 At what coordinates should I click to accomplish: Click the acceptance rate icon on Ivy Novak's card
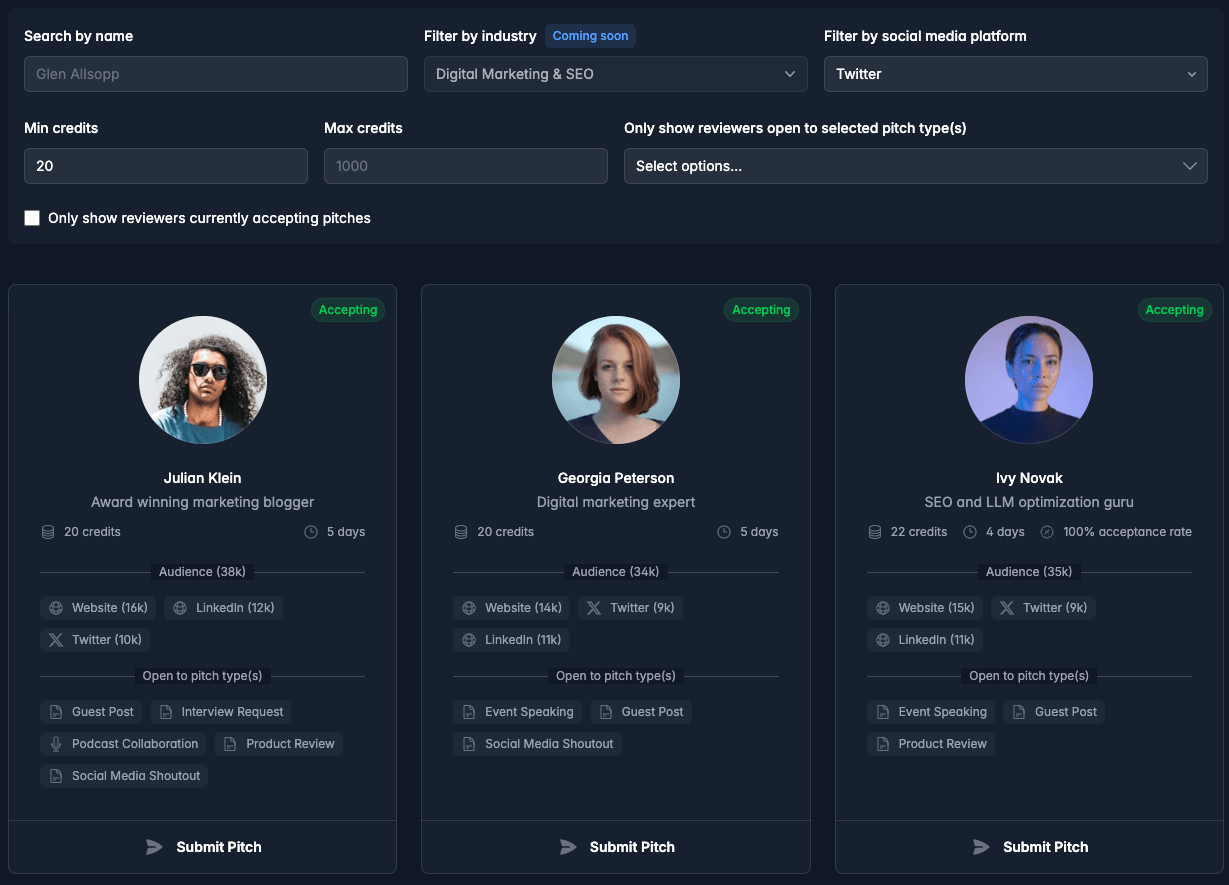(1047, 532)
